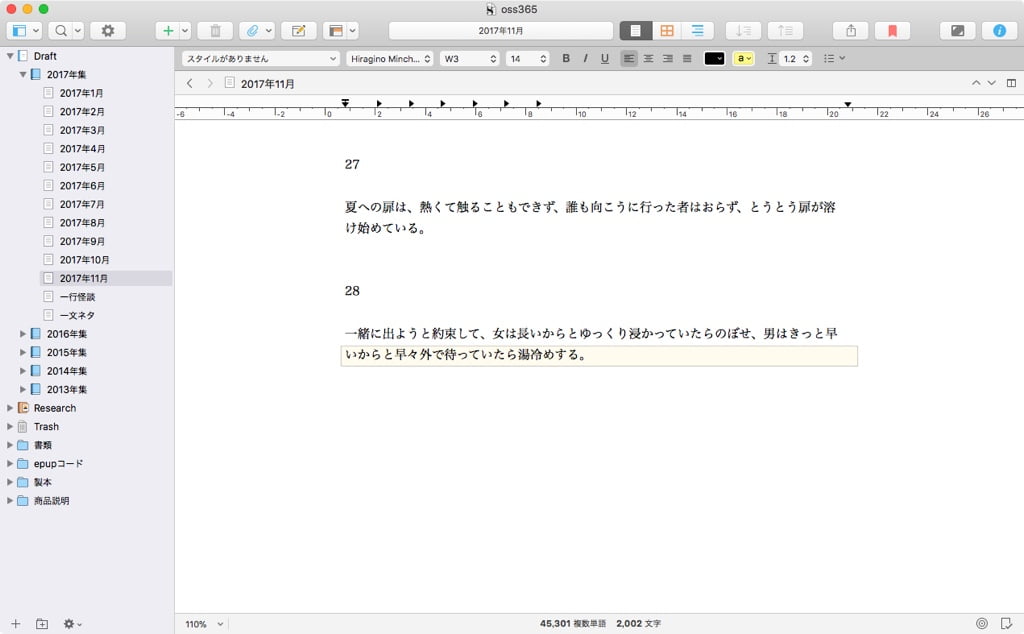Click the word count status text

click(600, 624)
